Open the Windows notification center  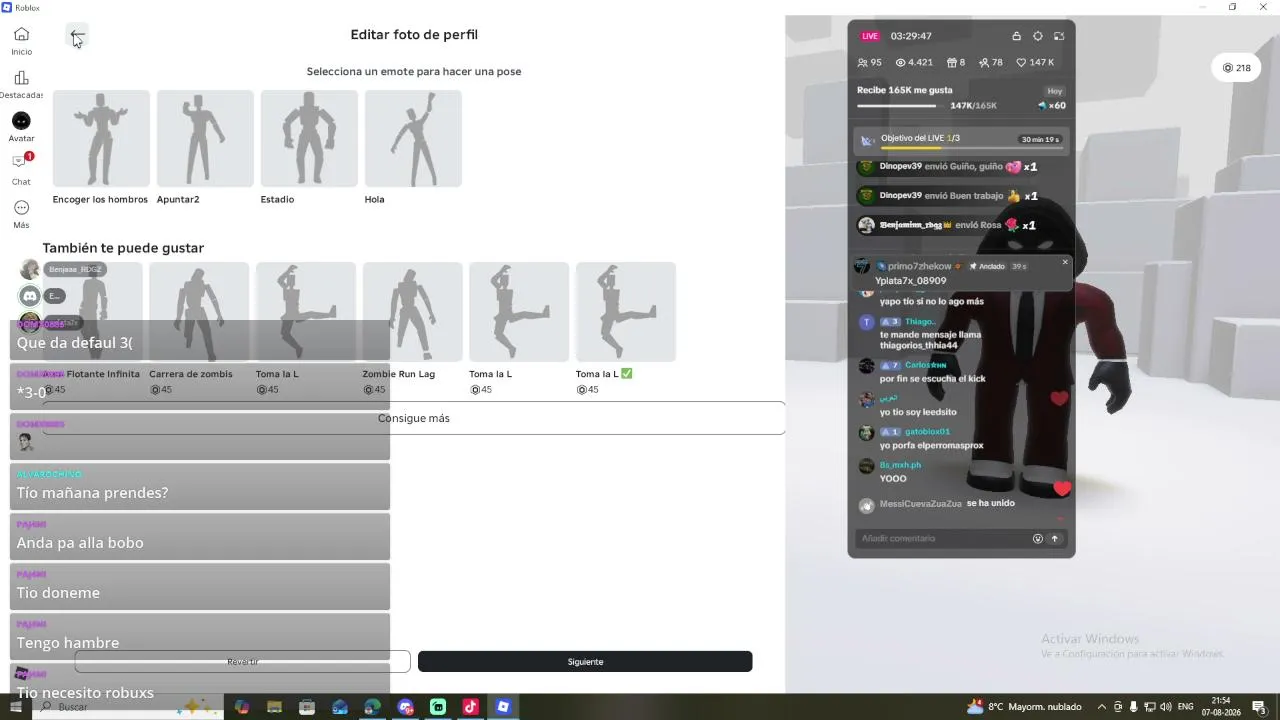1259,707
